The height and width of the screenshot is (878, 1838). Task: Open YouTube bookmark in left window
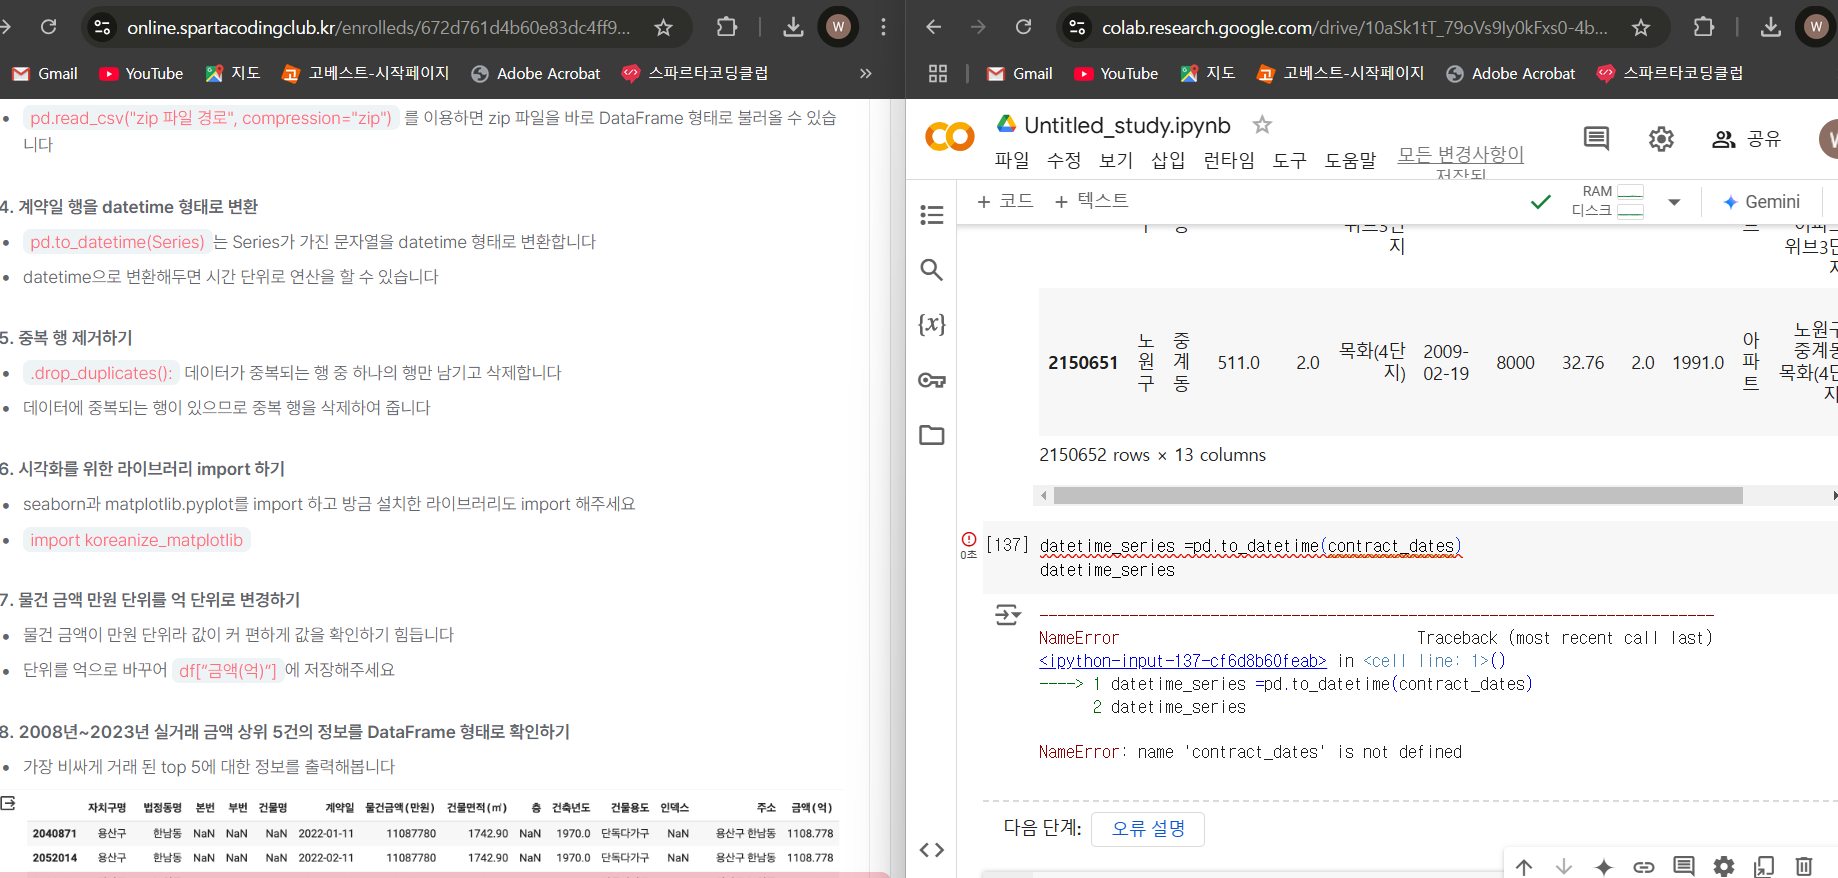141,73
